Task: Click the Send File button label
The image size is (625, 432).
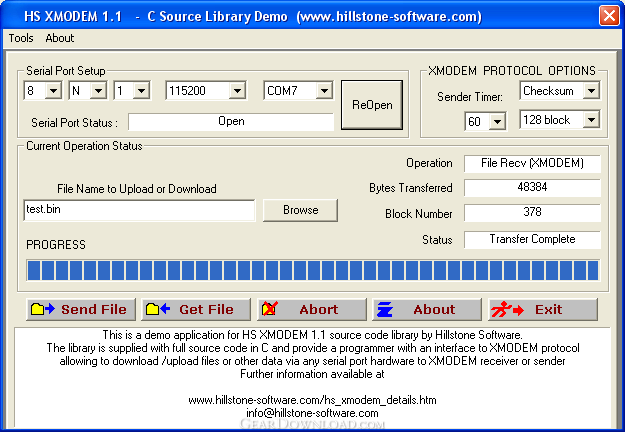Action: pyautogui.click(x=94, y=309)
